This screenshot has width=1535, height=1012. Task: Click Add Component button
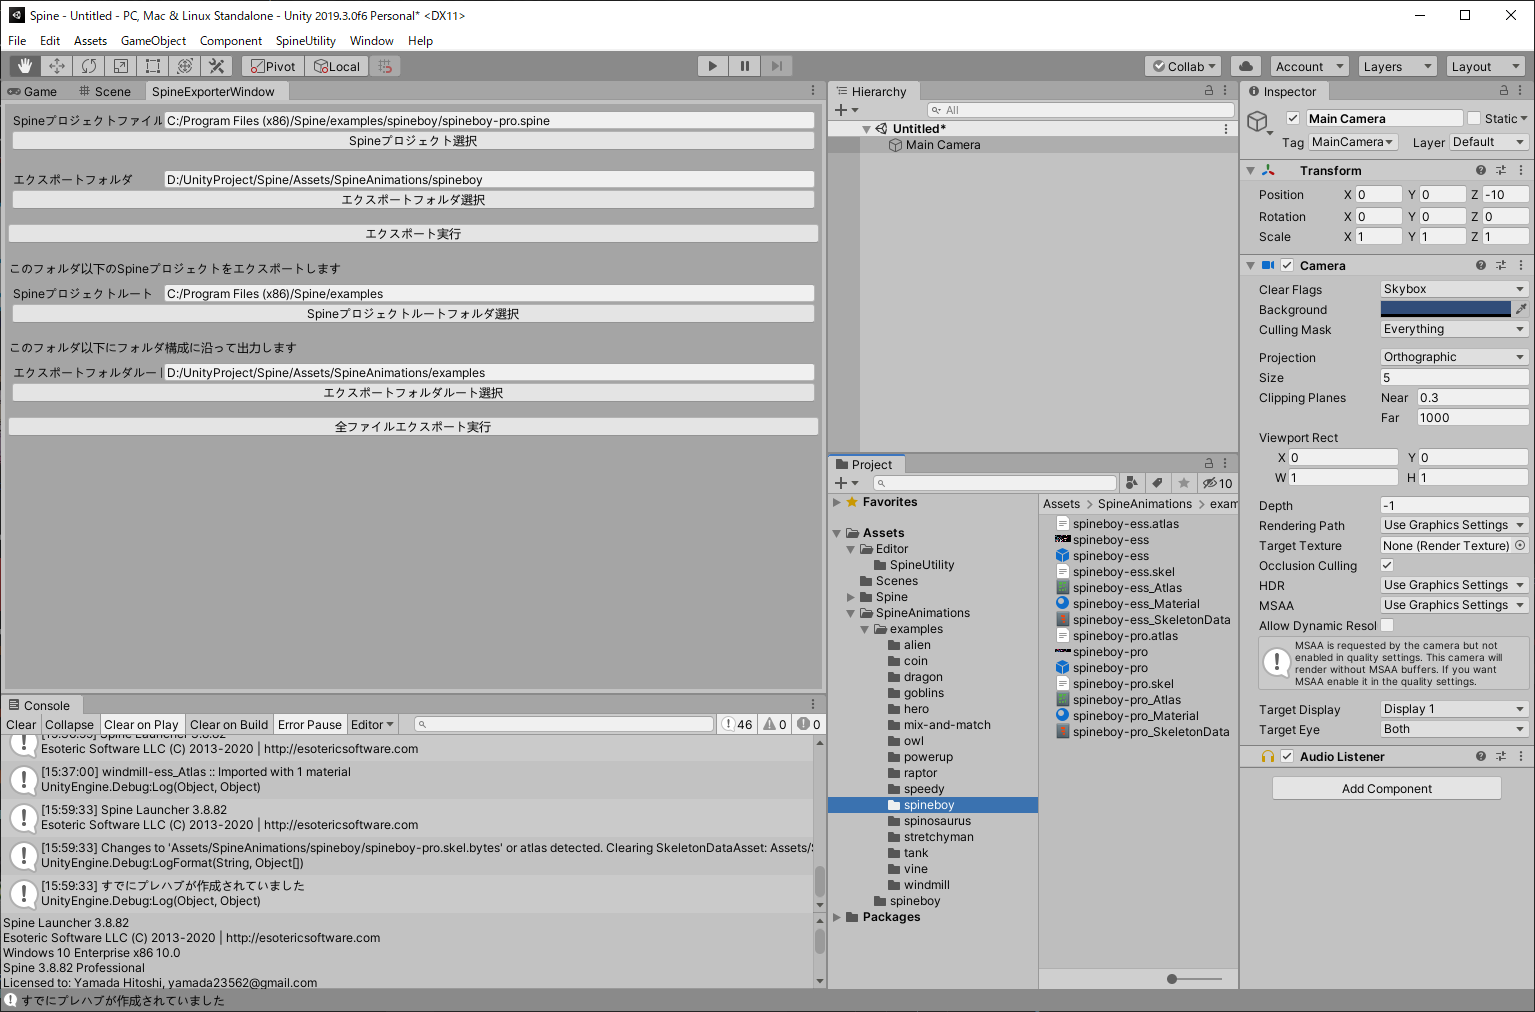click(1387, 788)
